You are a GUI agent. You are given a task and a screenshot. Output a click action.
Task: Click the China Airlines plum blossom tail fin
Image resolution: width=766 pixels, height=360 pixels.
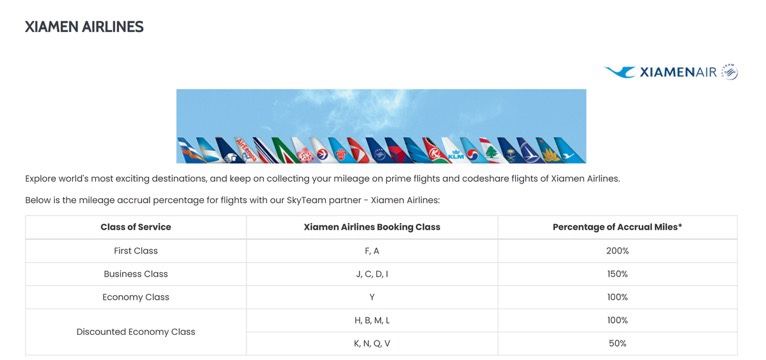(303, 150)
